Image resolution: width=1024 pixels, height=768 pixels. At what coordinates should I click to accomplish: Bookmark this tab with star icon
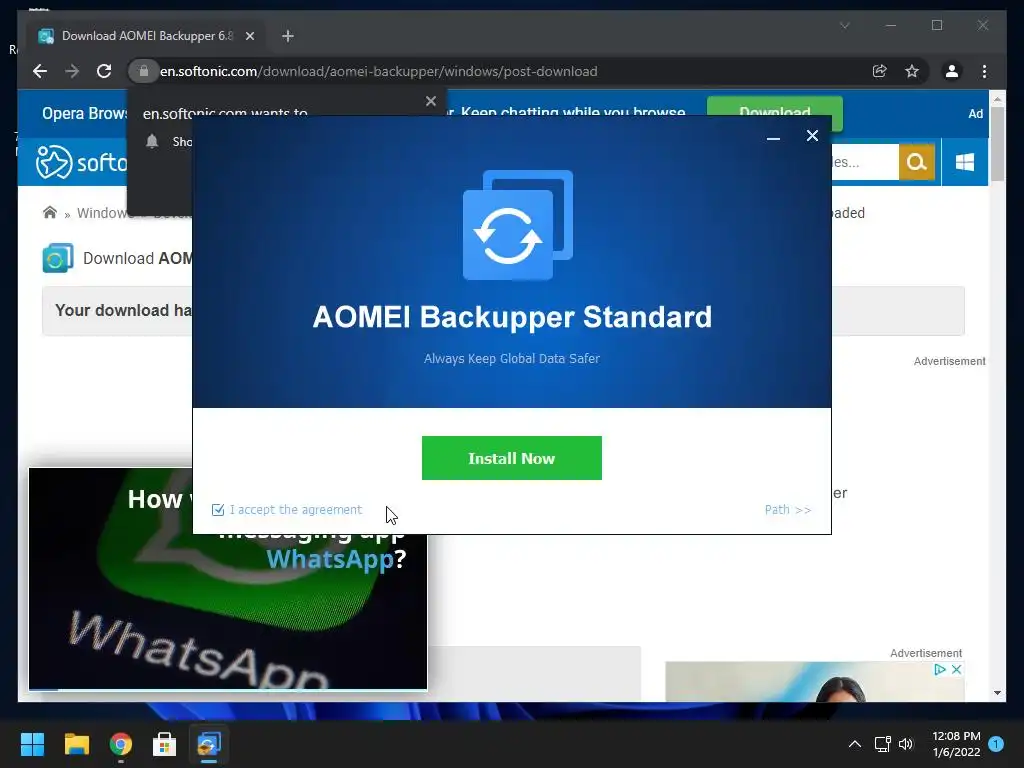click(x=912, y=71)
